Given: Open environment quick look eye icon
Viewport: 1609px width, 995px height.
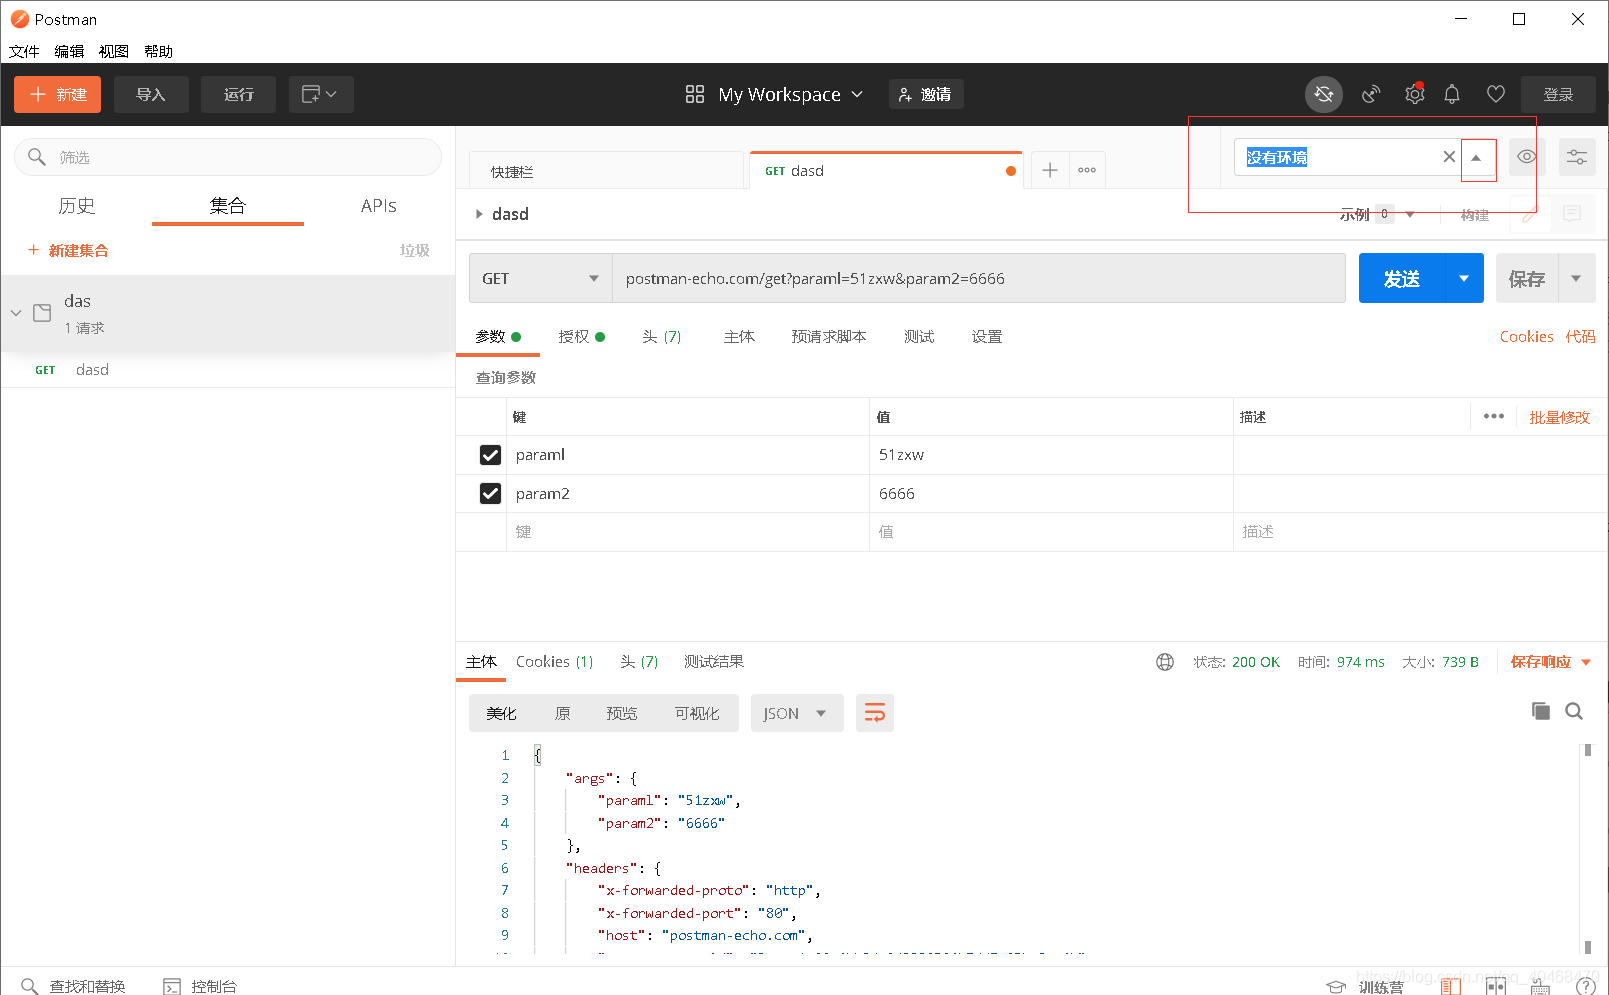Looking at the screenshot, I should coord(1526,157).
